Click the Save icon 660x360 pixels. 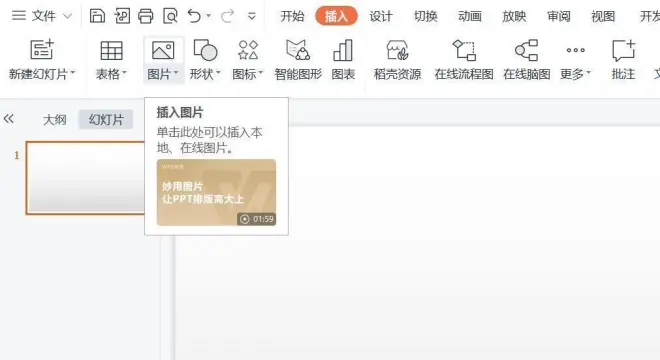(97, 16)
